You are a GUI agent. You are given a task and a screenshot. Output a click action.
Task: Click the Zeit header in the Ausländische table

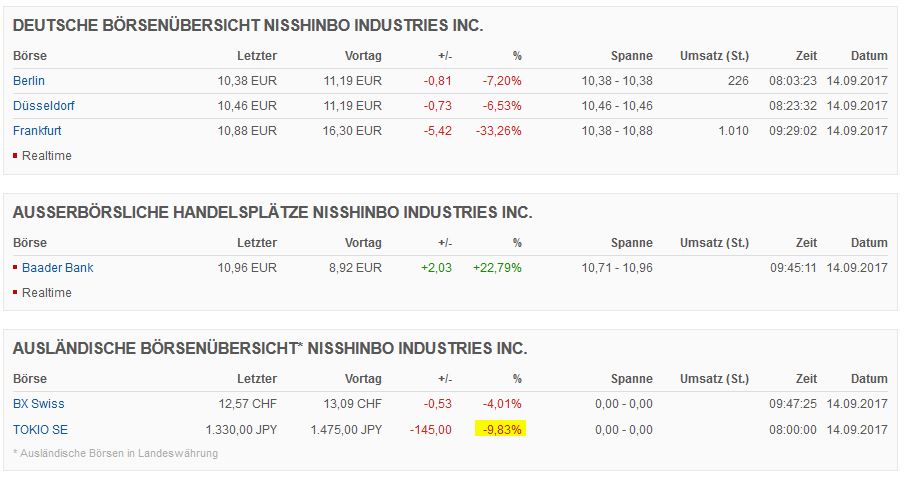click(x=805, y=380)
